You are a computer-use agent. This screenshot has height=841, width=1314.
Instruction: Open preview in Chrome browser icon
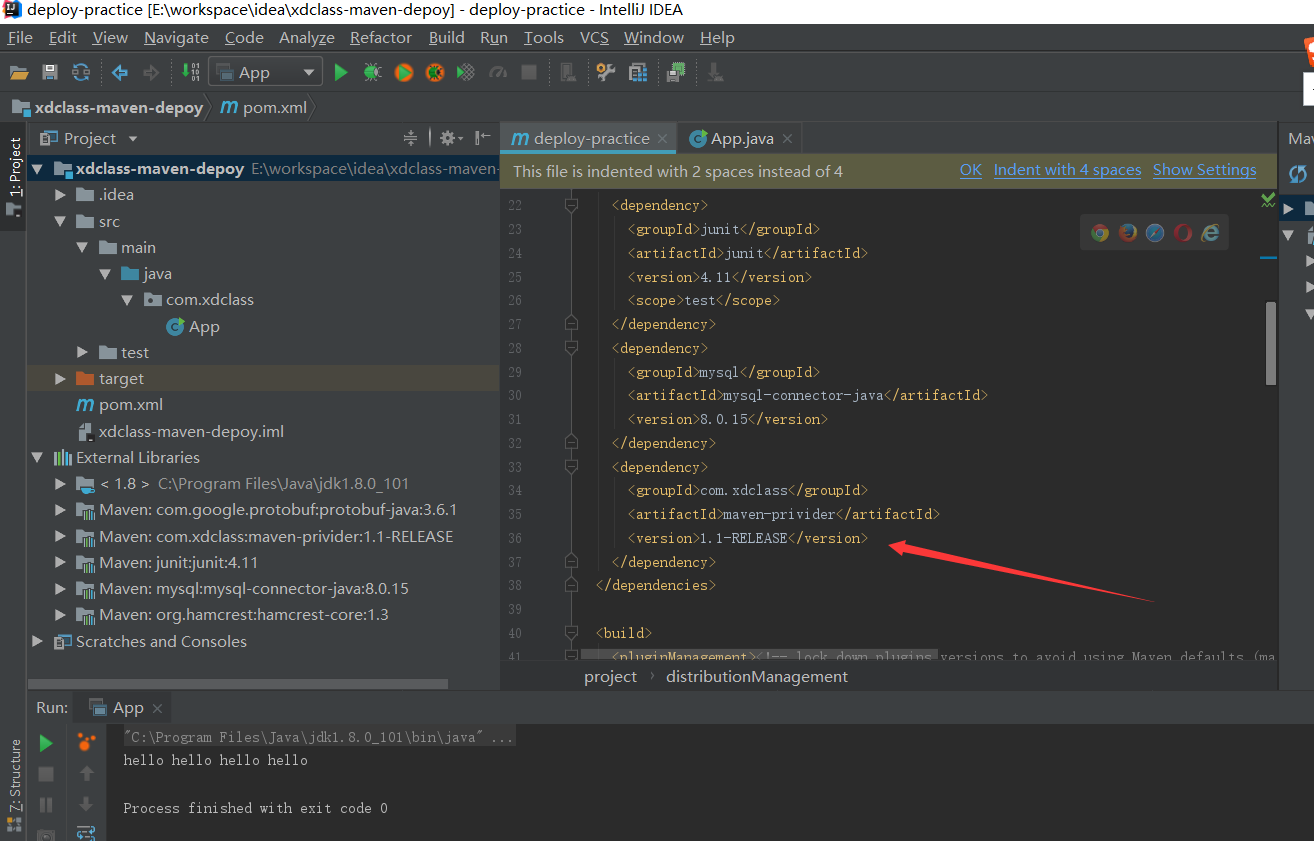[x=1100, y=233]
